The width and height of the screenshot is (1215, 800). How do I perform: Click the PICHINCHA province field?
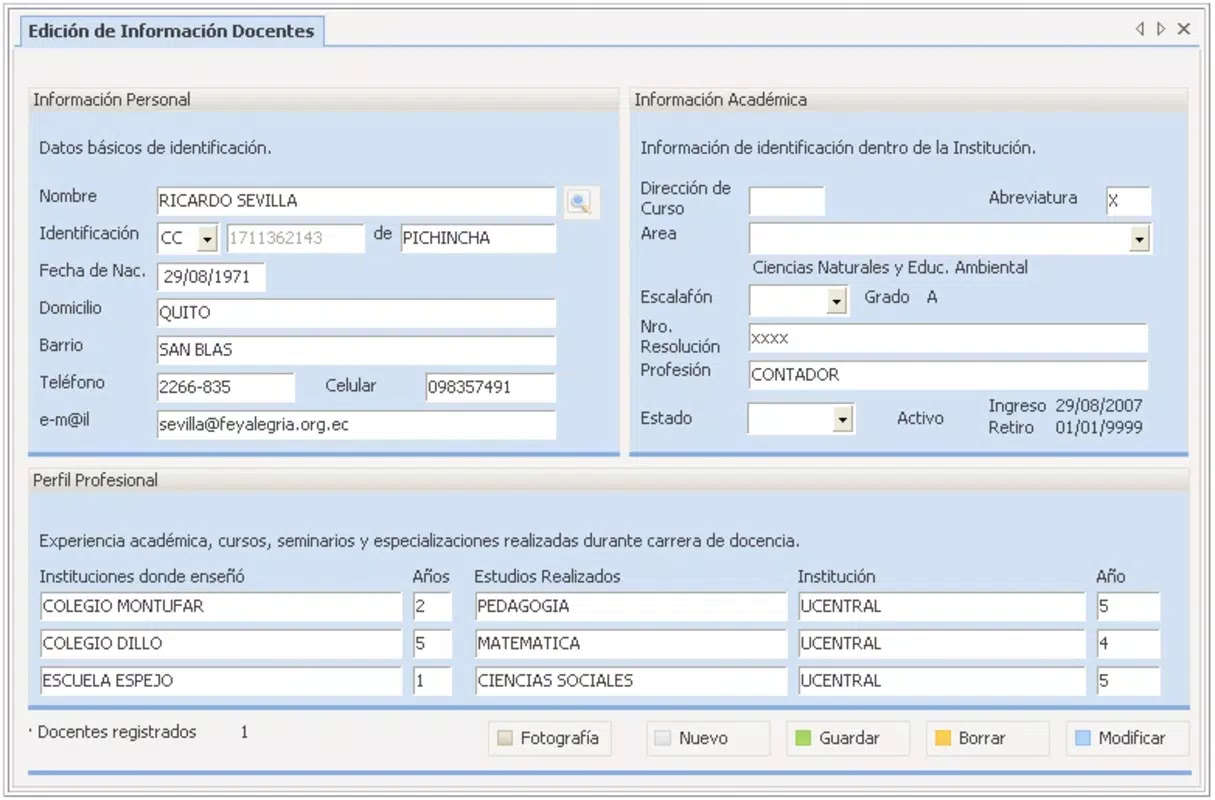point(478,239)
